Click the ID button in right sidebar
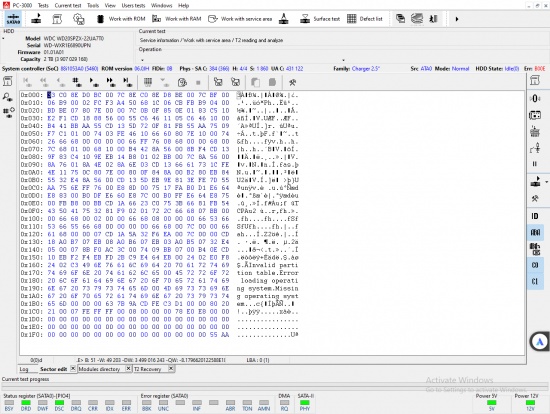Screen dimensions: 550x414 [x=535, y=216]
